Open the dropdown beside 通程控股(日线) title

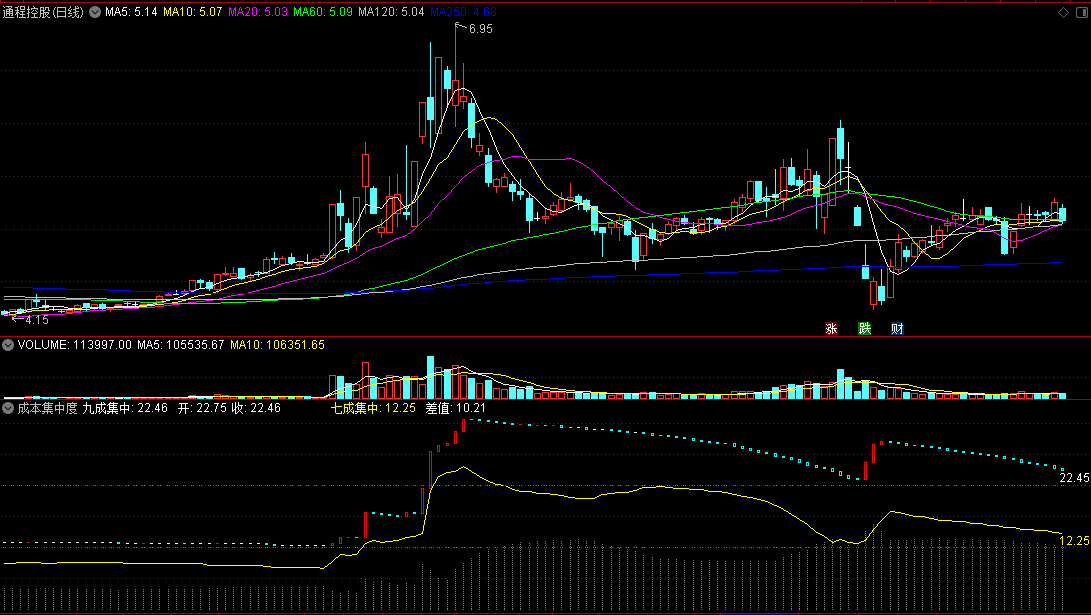(95, 12)
